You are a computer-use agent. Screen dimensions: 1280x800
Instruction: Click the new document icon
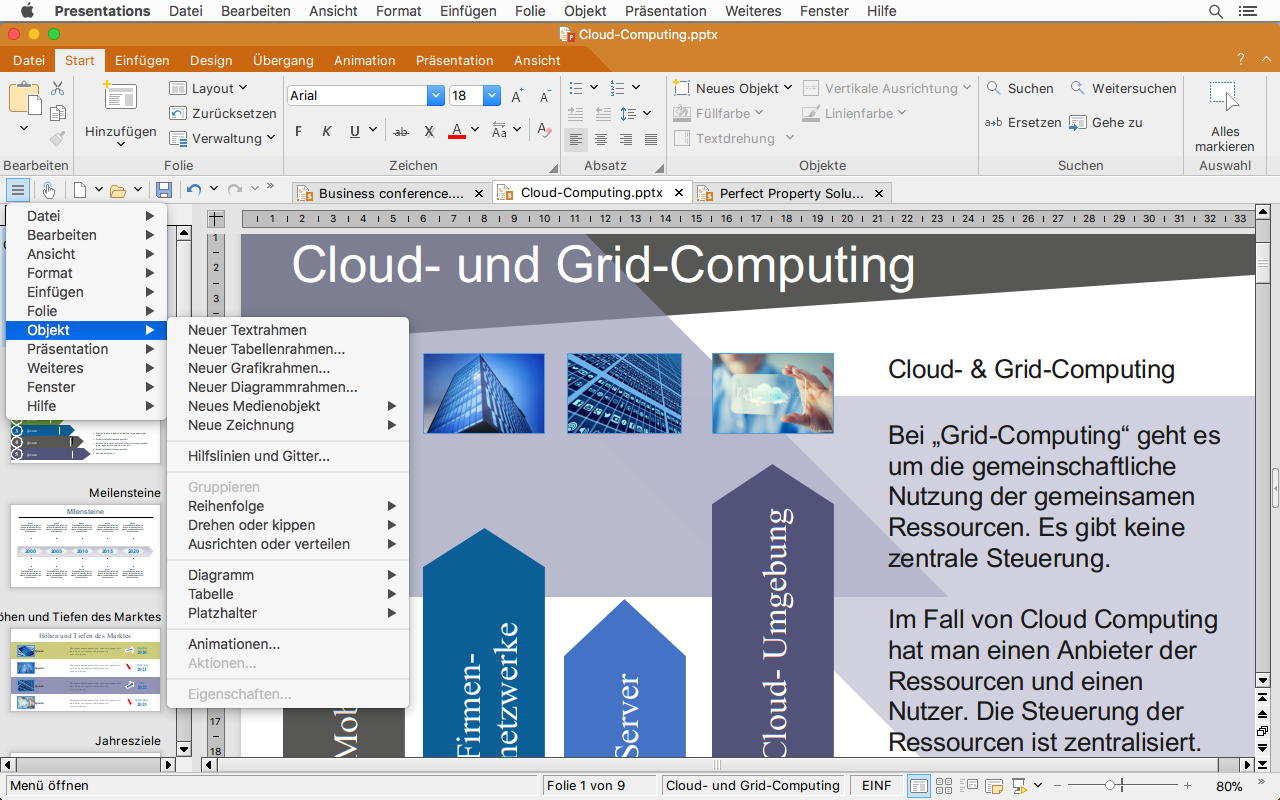(80, 190)
